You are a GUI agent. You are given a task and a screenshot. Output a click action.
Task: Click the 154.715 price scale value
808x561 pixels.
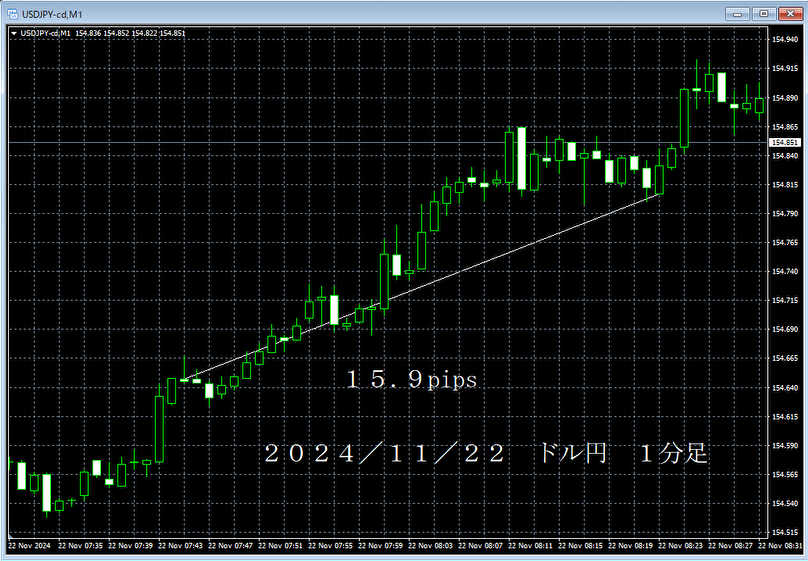coord(785,300)
